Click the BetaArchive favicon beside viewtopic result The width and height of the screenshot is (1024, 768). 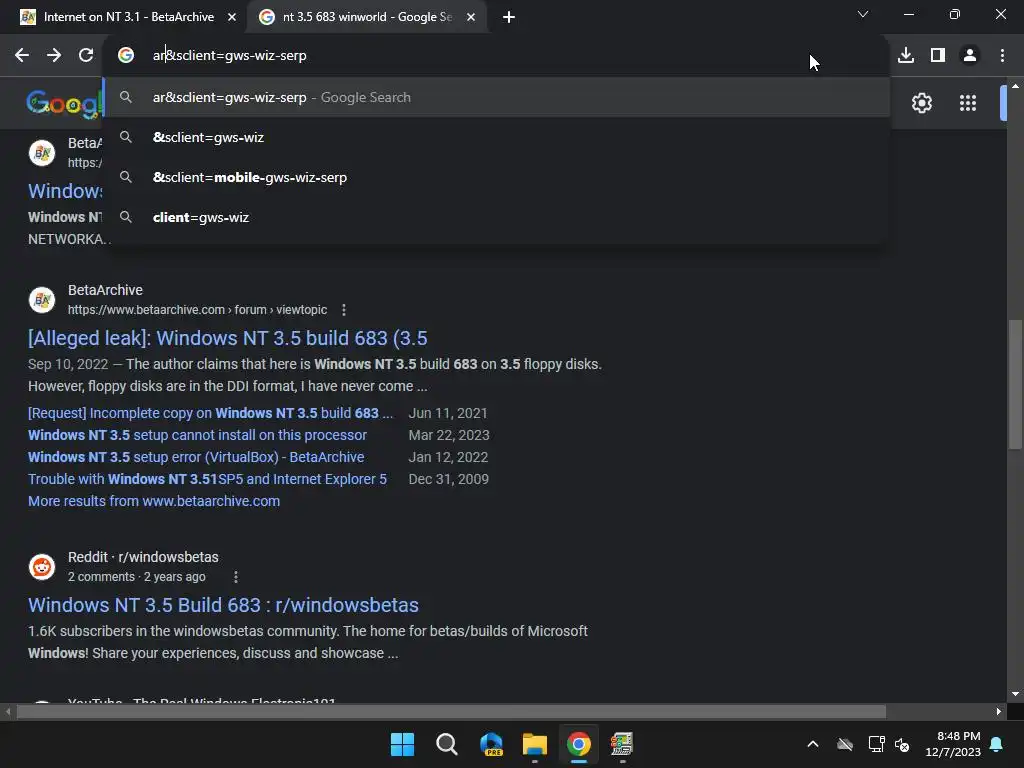pos(42,300)
